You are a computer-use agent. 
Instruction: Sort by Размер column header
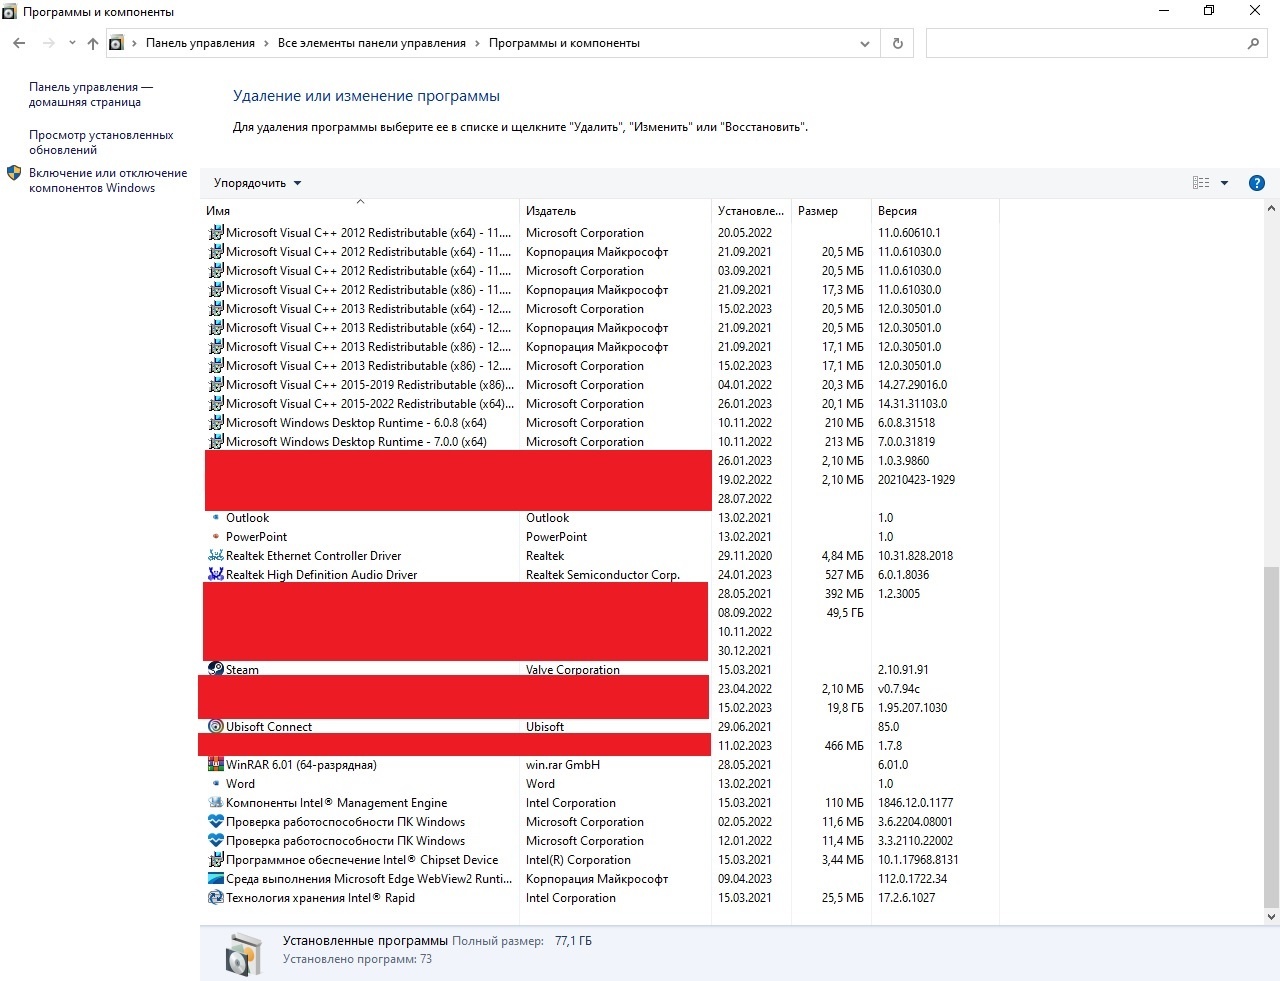[x=831, y=211]
